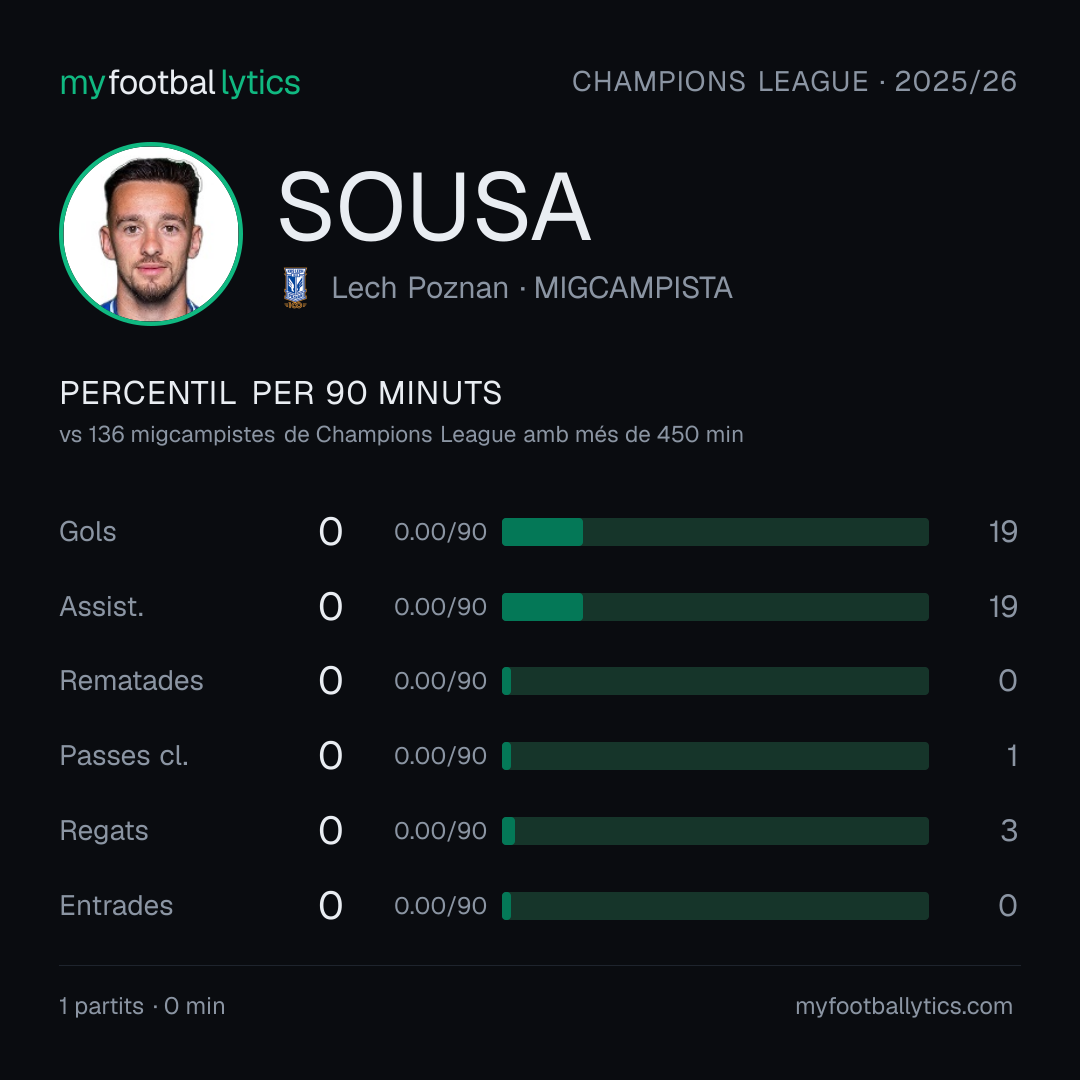The width and height of the screenshot is (1080, 1080).
Task: Click the Lech Poznan · MIGCAMPISTA text
Action: click(532, 288)
